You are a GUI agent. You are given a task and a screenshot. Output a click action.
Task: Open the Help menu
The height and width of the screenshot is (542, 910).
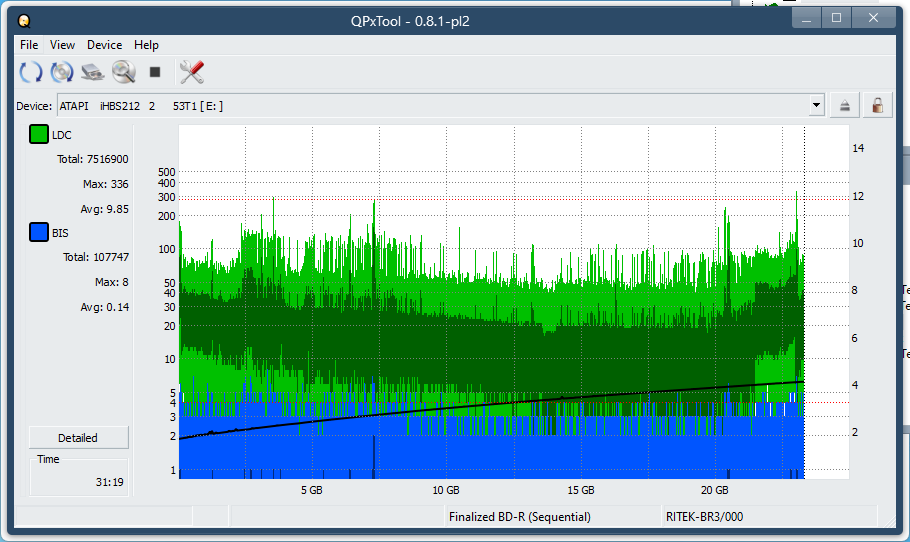tap(146, 45)
